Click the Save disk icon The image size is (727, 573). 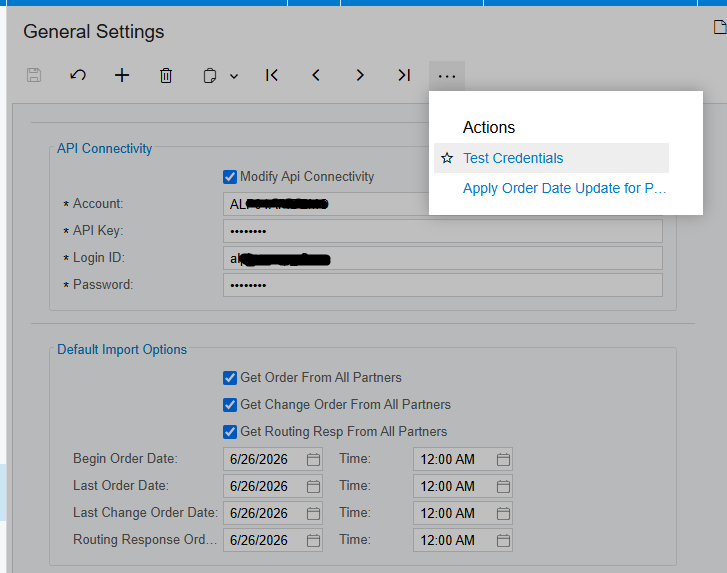pyautogui.click(x=34, y=75)
